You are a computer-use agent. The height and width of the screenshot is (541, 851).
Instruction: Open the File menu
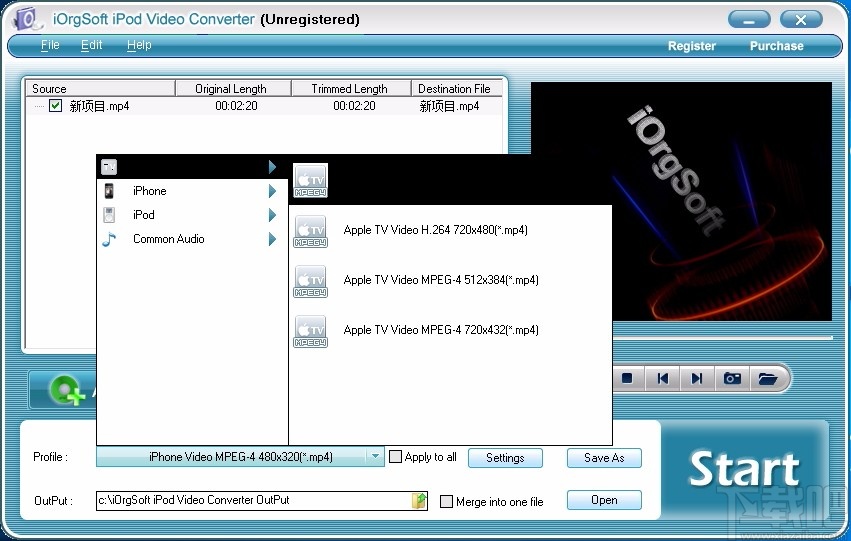click(50, 45)
